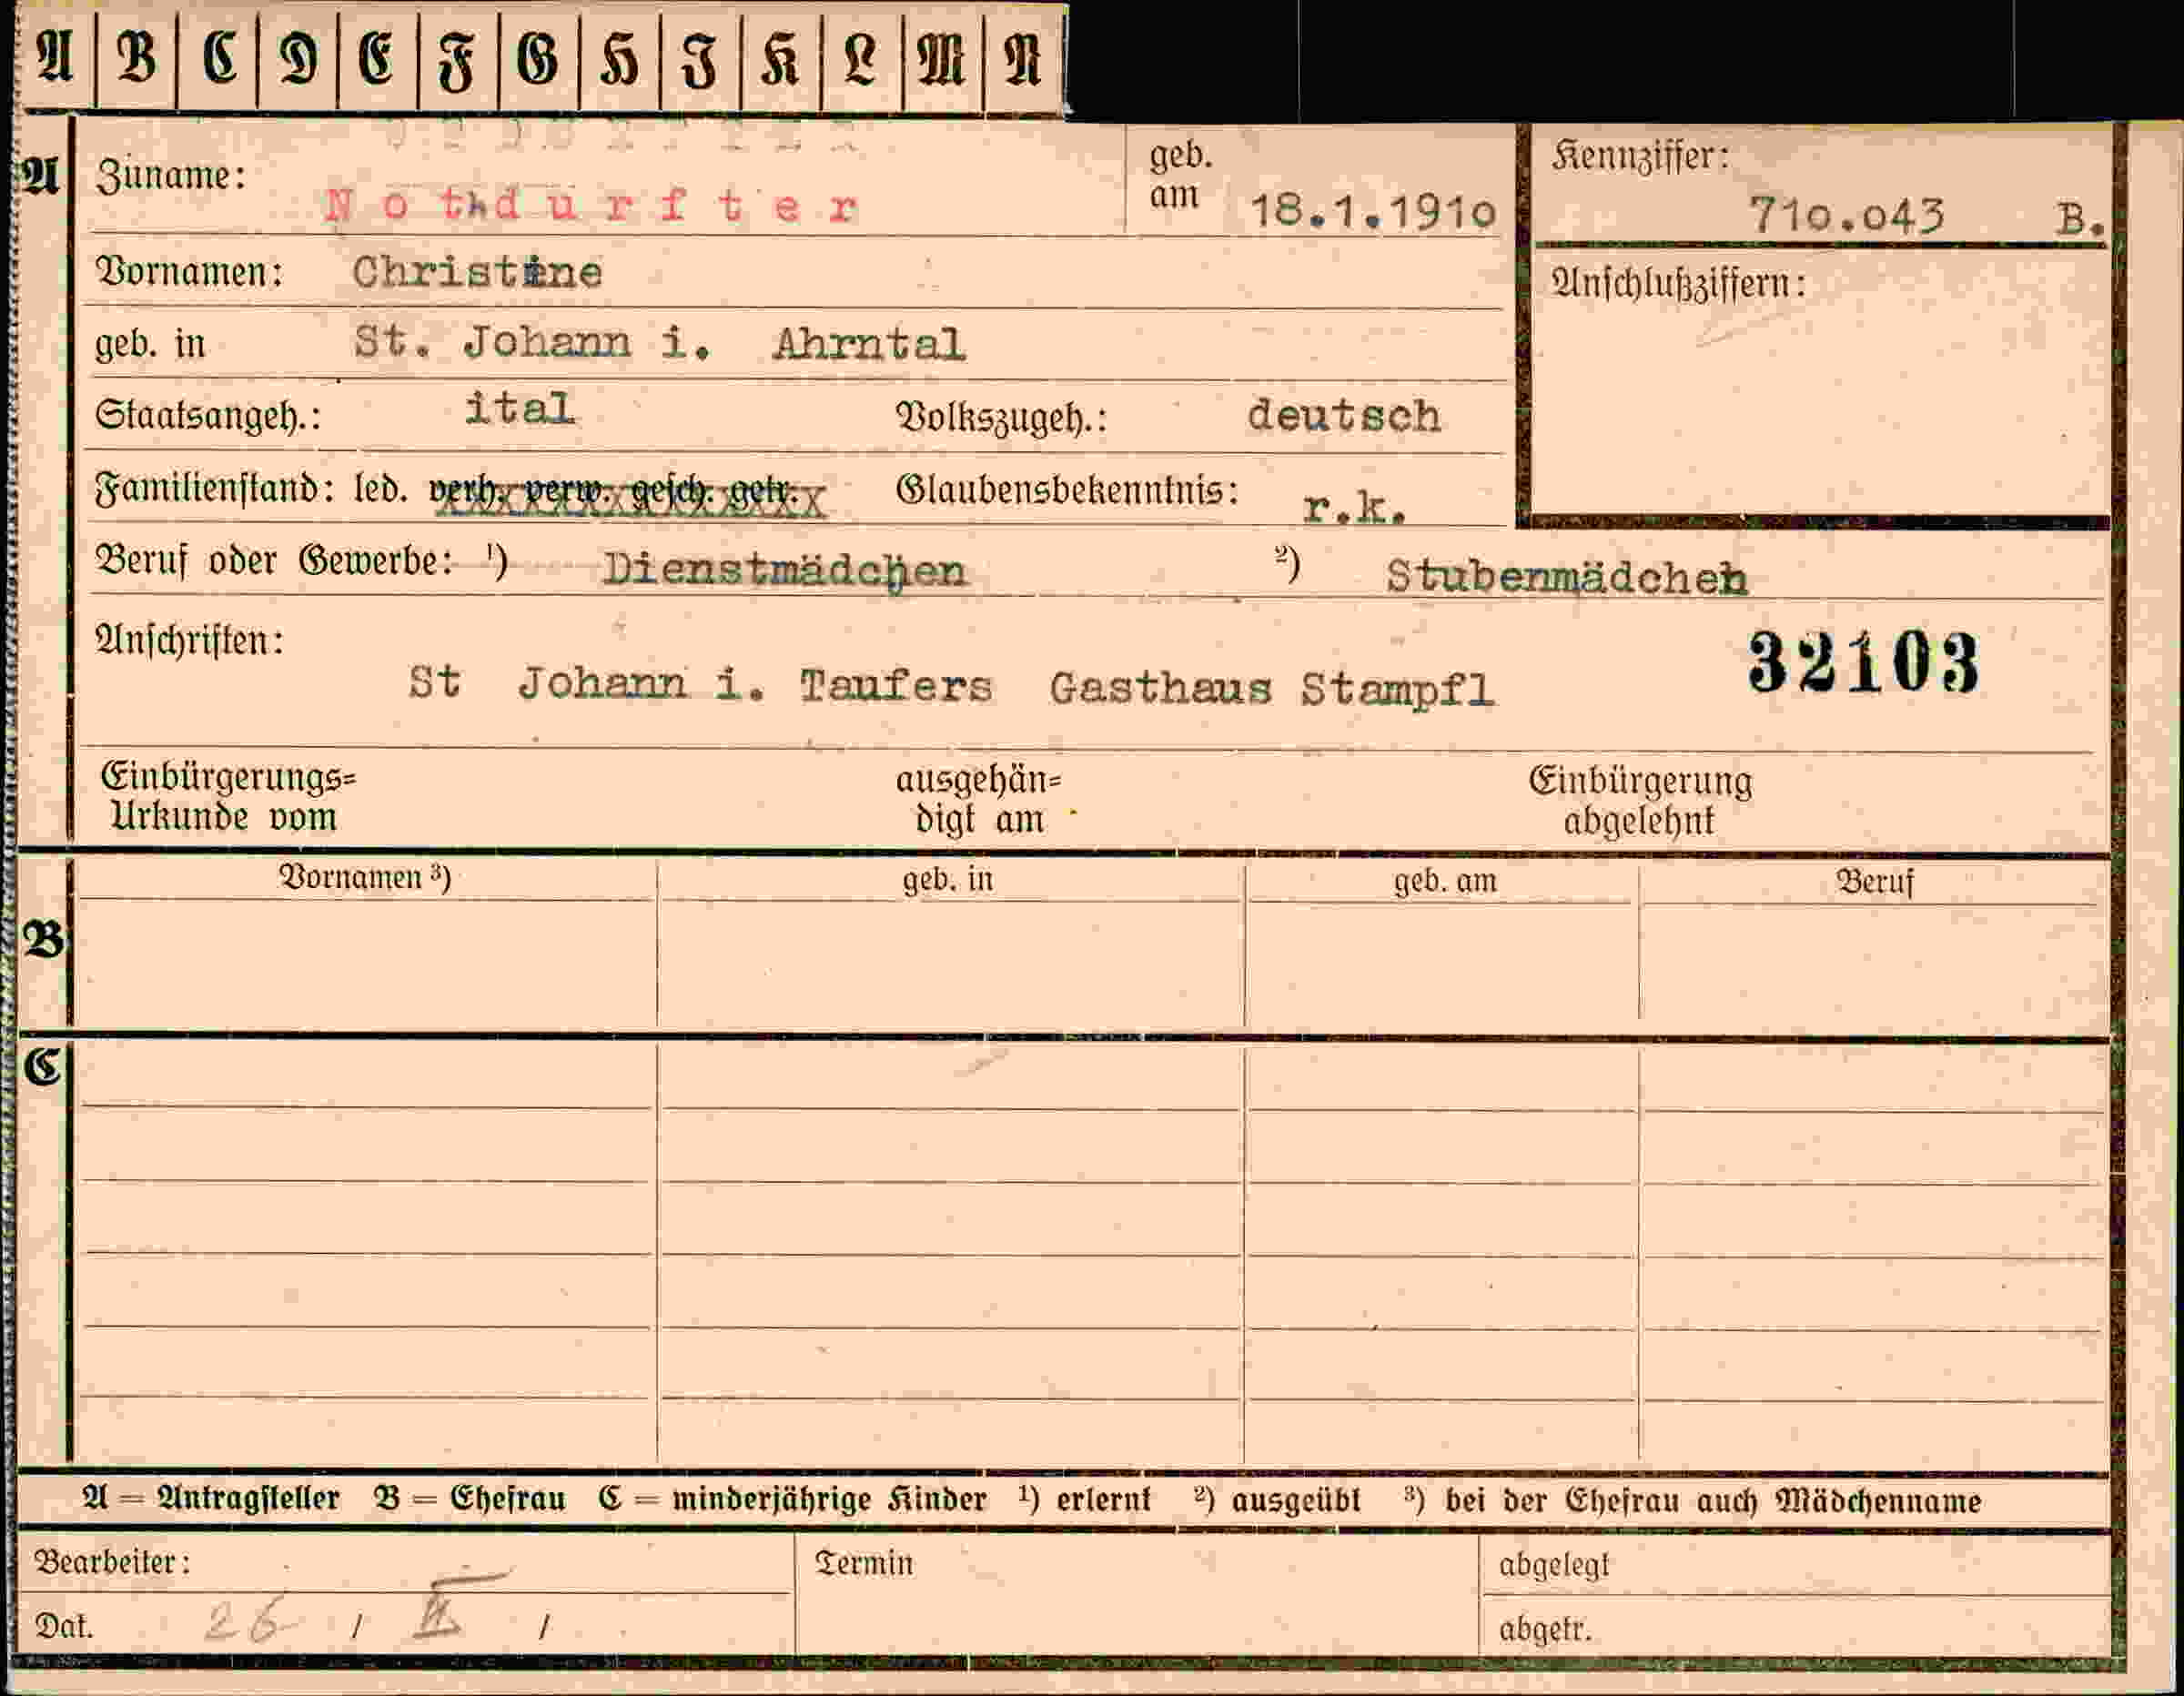2184x1696 pixels.
Task: Click the surname Nothdurfter in red
Action: [591, 206]
